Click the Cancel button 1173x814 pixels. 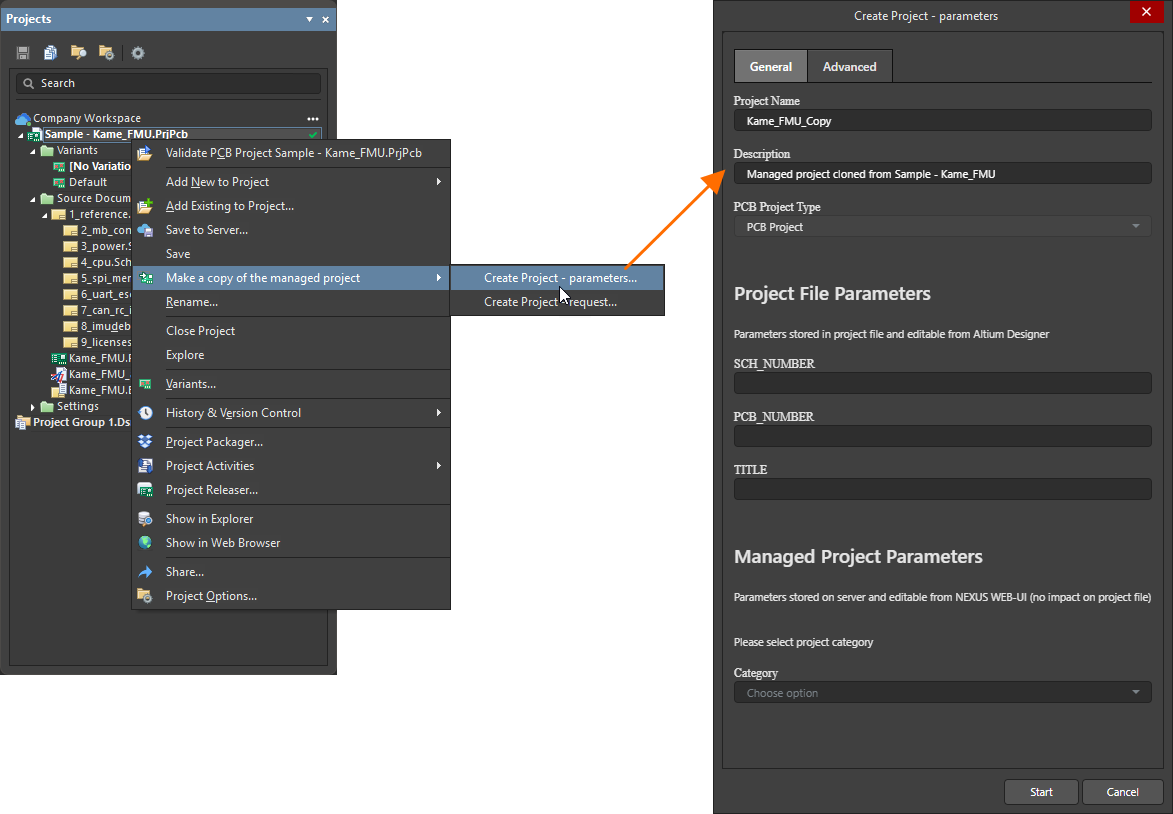(x=1122, y=792)
